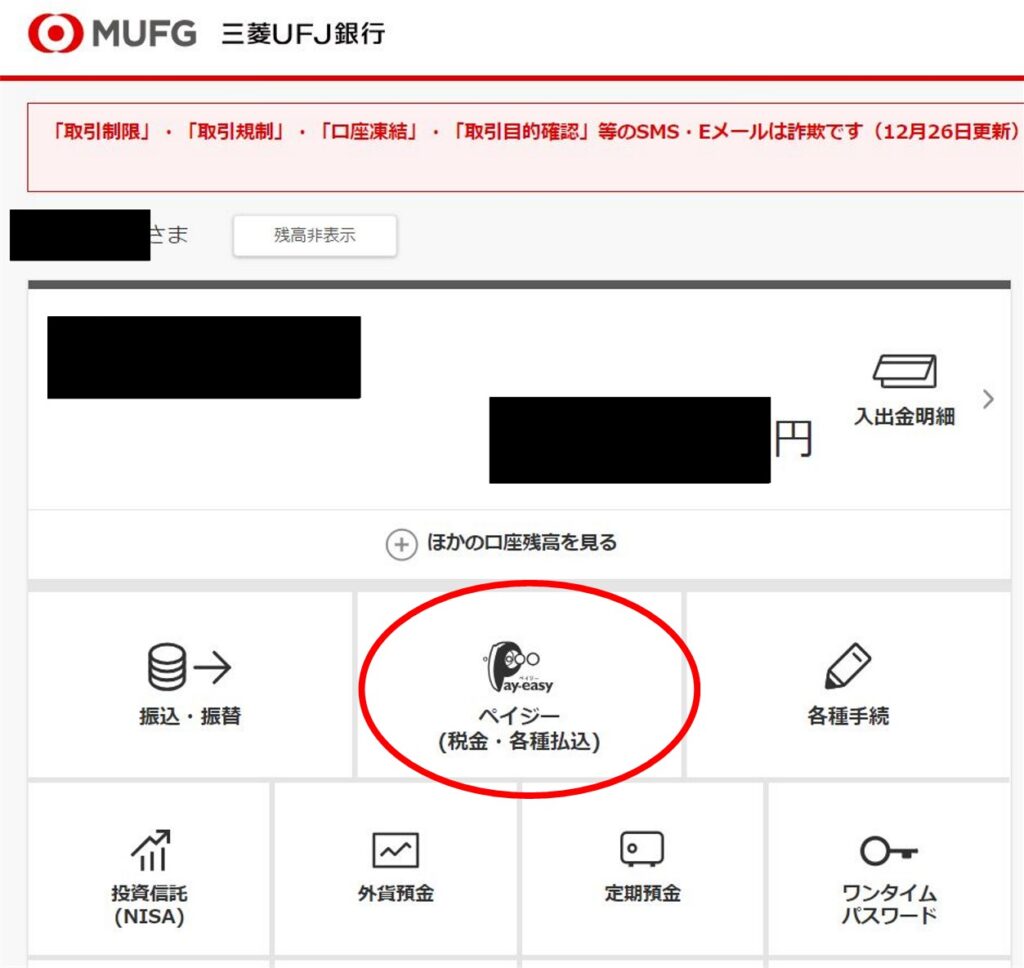1024x968 pixels.
Task: Click the ワンタイムパスワード key icon
Action: 889,850
